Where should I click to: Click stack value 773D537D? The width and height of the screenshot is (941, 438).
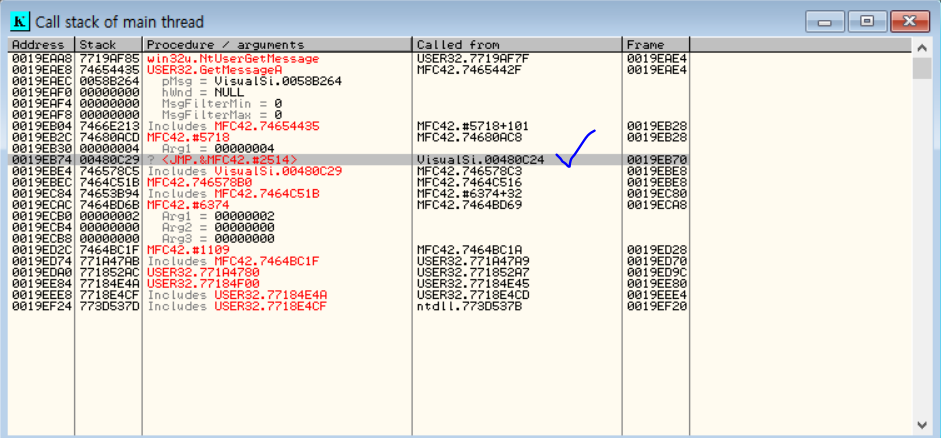click(109, 305)
